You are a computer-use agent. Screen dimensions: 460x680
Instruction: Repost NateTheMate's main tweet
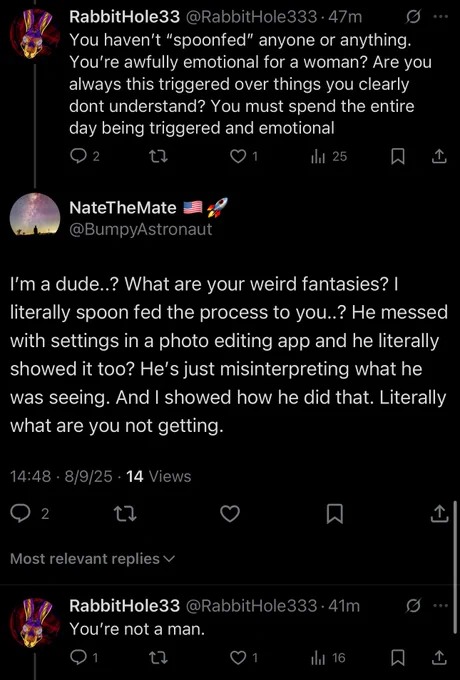[x=125, y=514]
